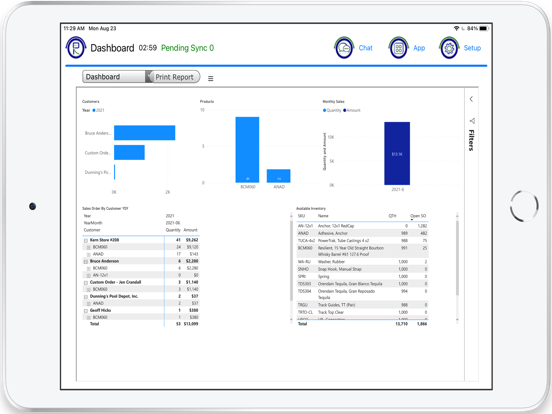Click the inventory table right scrollbar thumb

pyautogui.click(x=457, y=258)
